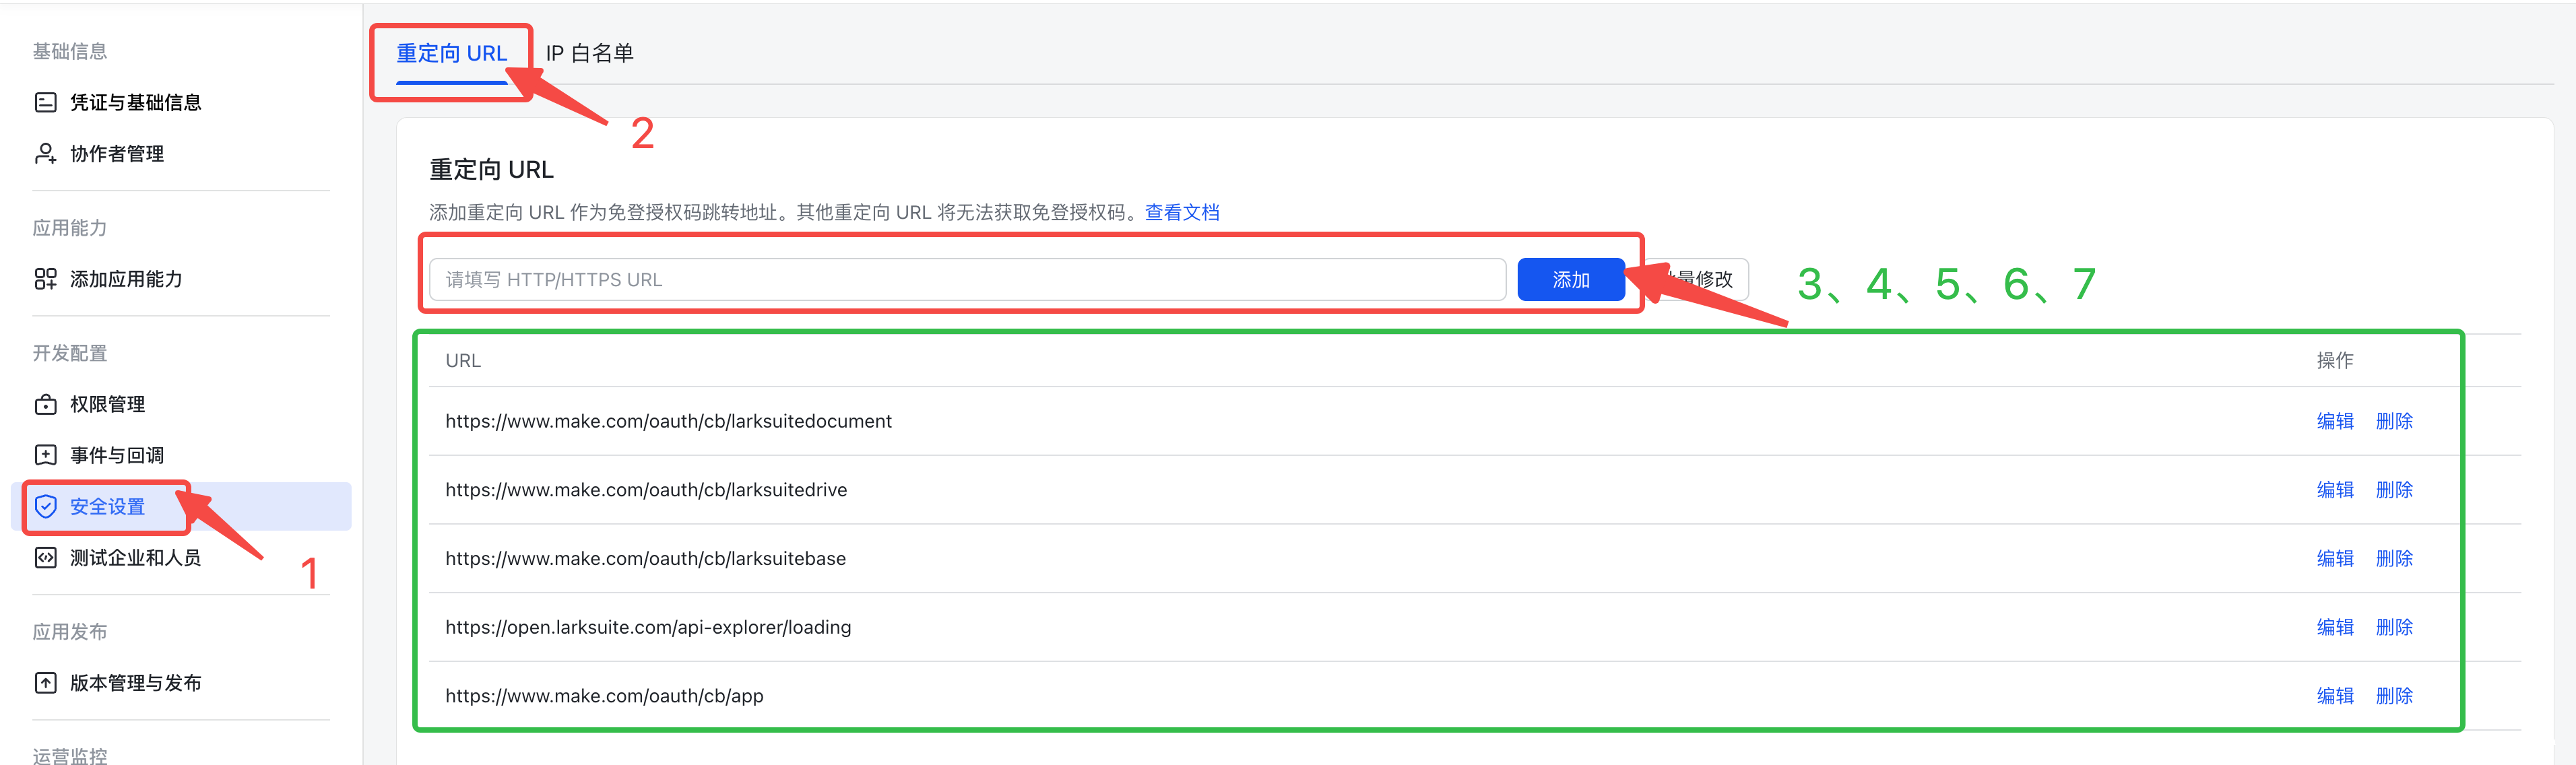Click the 添加应用能力 icon in sidebar

tap(45, 279)
